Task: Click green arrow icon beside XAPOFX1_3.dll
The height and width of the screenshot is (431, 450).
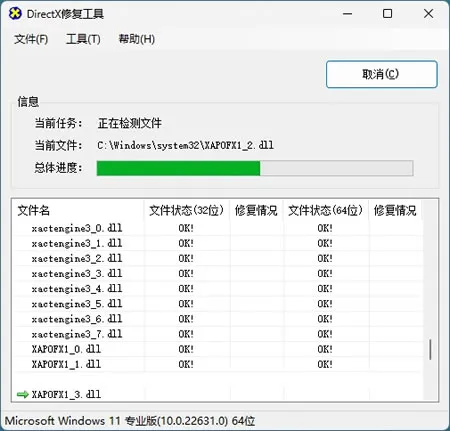Action: tap(23, 395)
